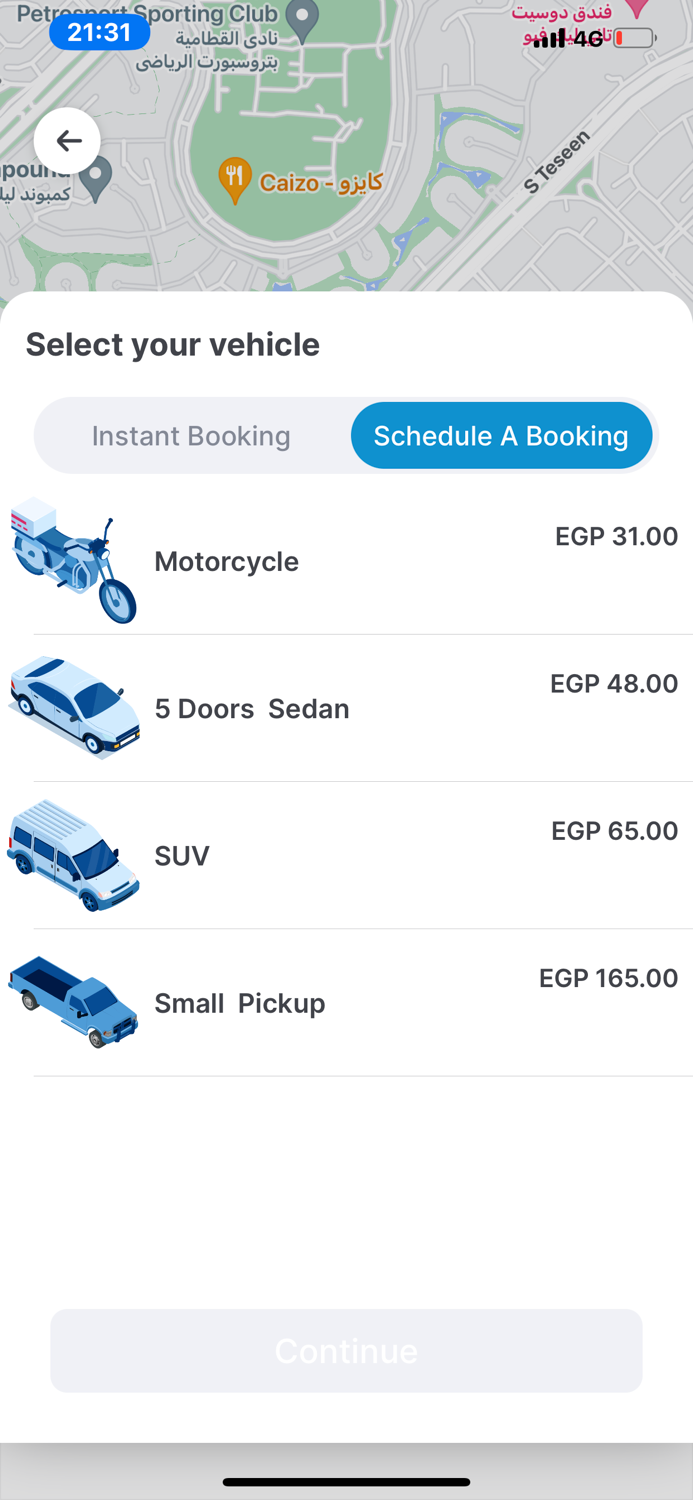The height and width of the screenshot is (1500, 693).
Task: Tap the EGP 31.00 price
Action: click(616, 536)
